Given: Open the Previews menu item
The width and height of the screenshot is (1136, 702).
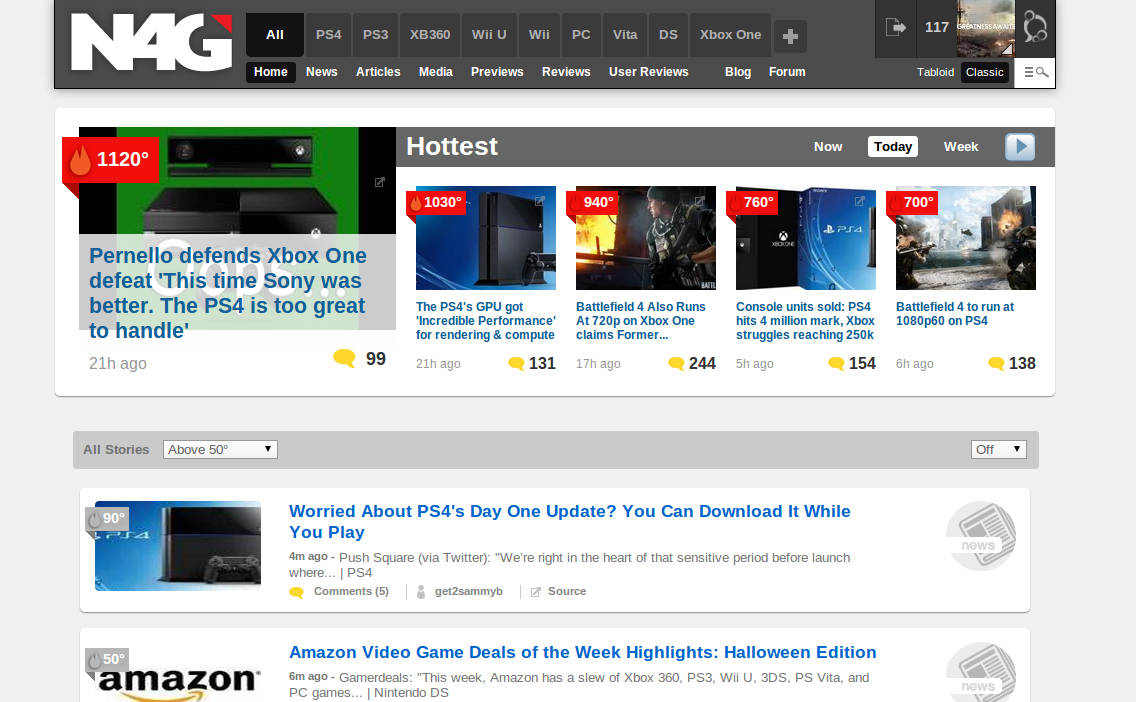Looking at the screenshot, I should point(497,72).
